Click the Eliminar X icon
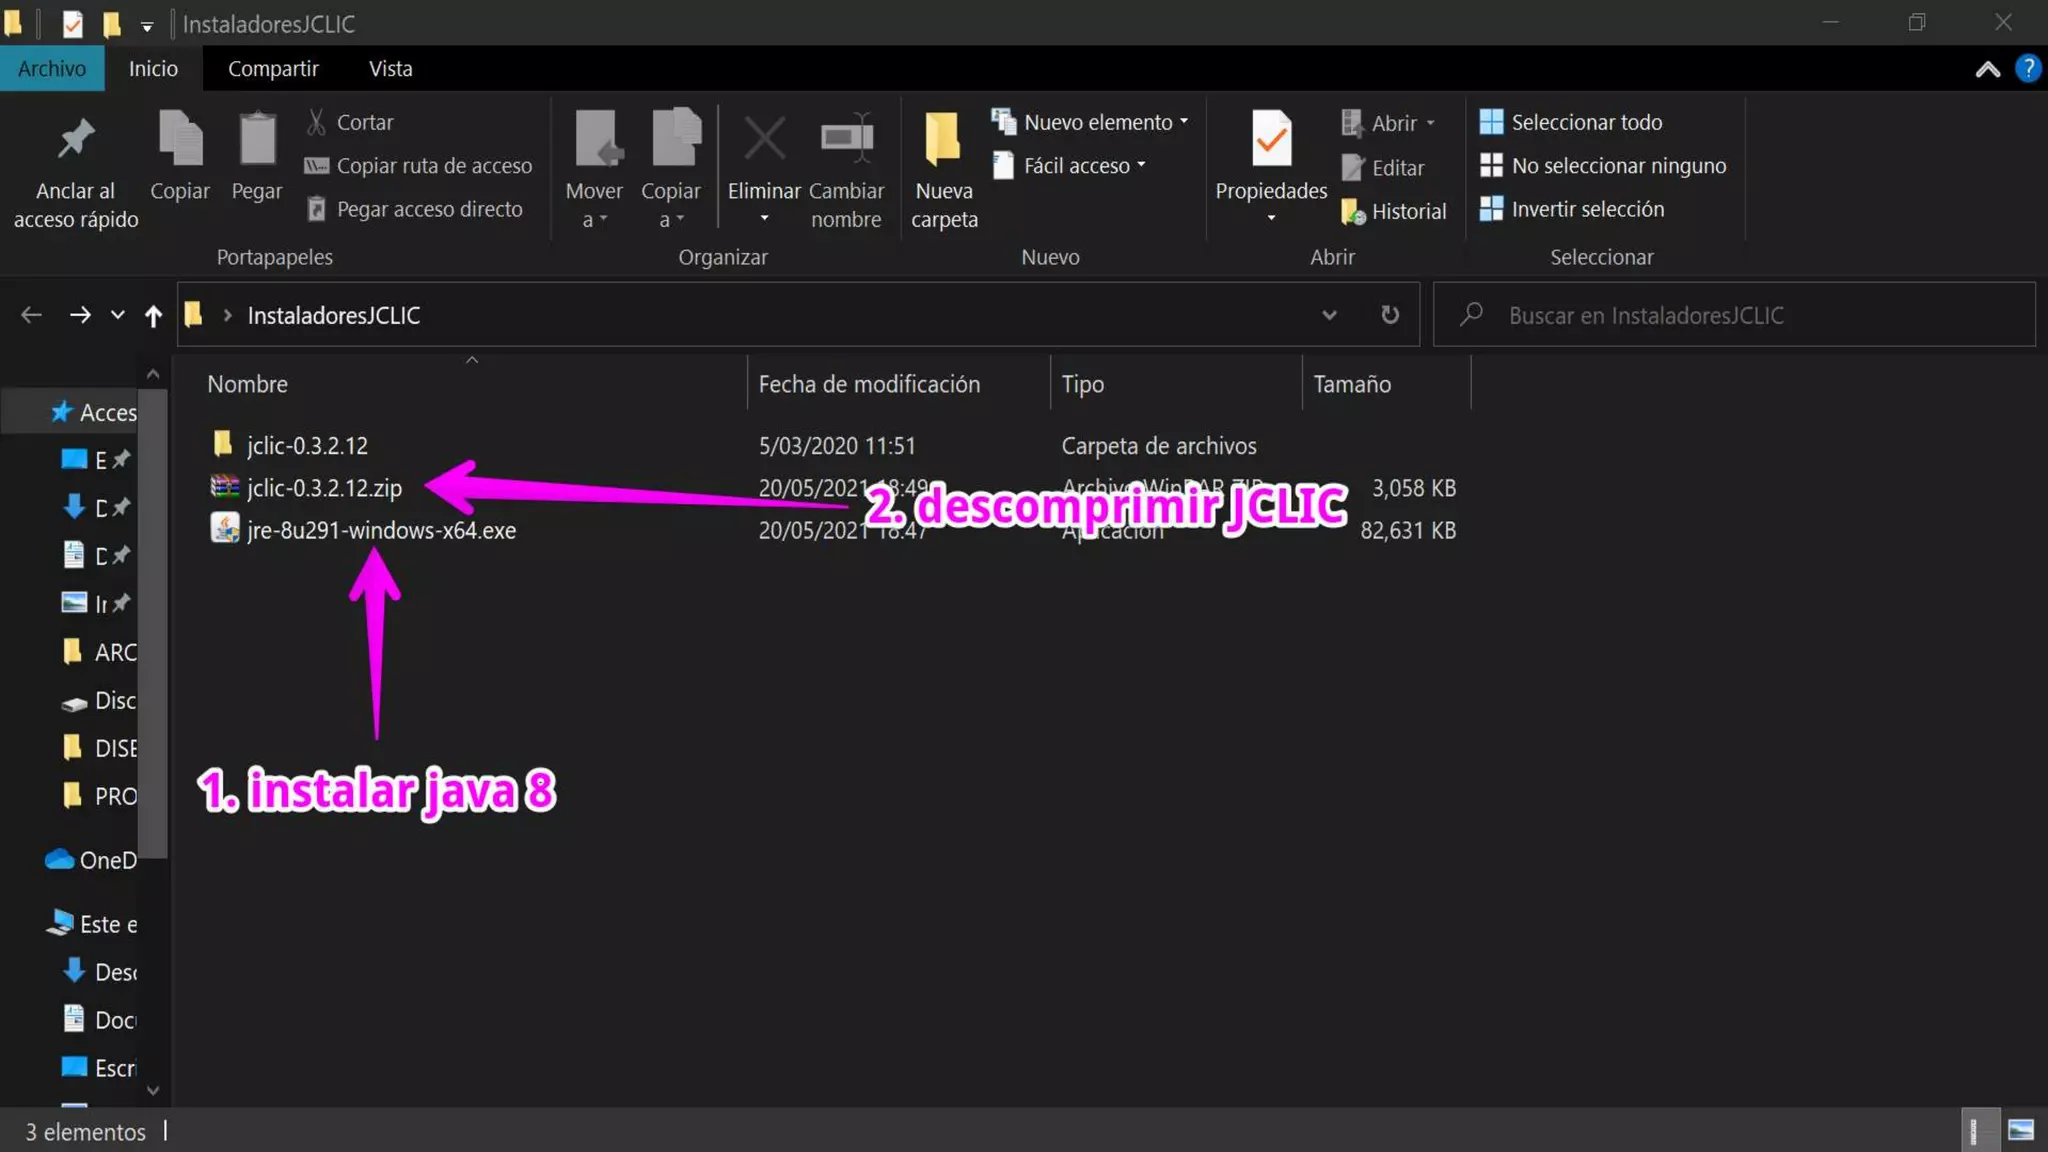The height and width of the screenshot is (1152, 2048). pyautogui.click(x=764, y=140)
